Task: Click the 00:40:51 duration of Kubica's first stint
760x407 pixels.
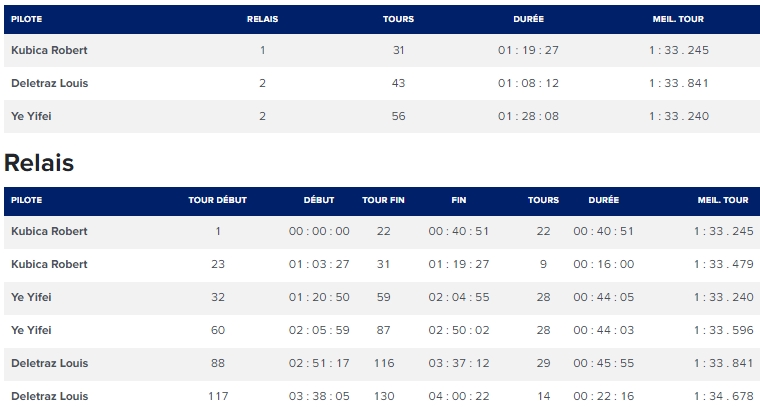Action: [x=603, y=232]
